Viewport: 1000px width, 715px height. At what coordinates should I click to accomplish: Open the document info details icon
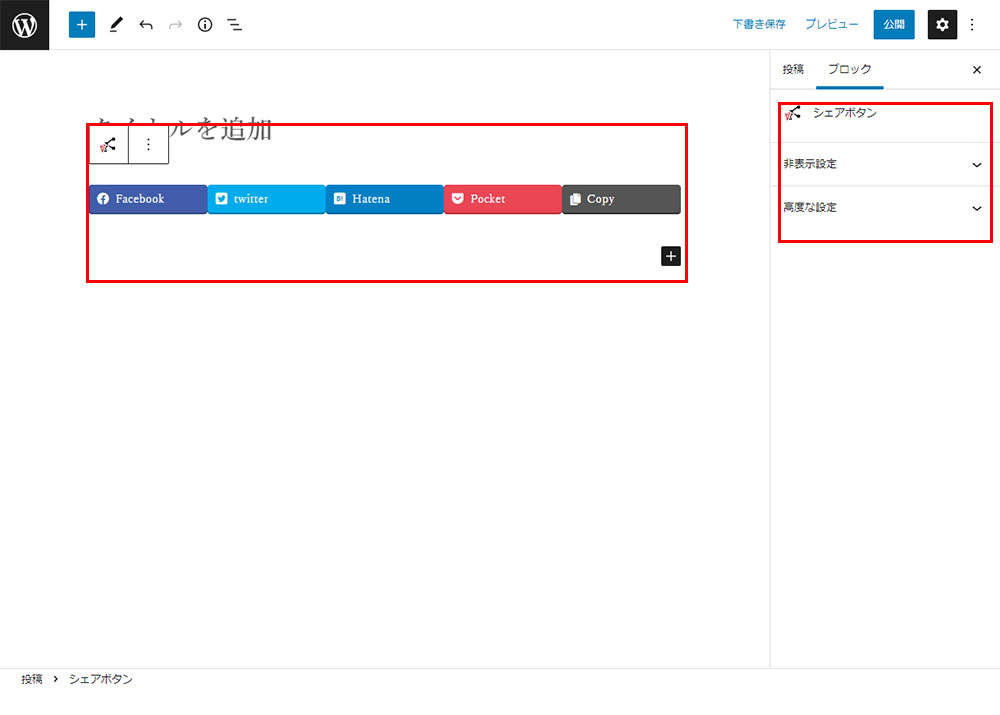205,25
